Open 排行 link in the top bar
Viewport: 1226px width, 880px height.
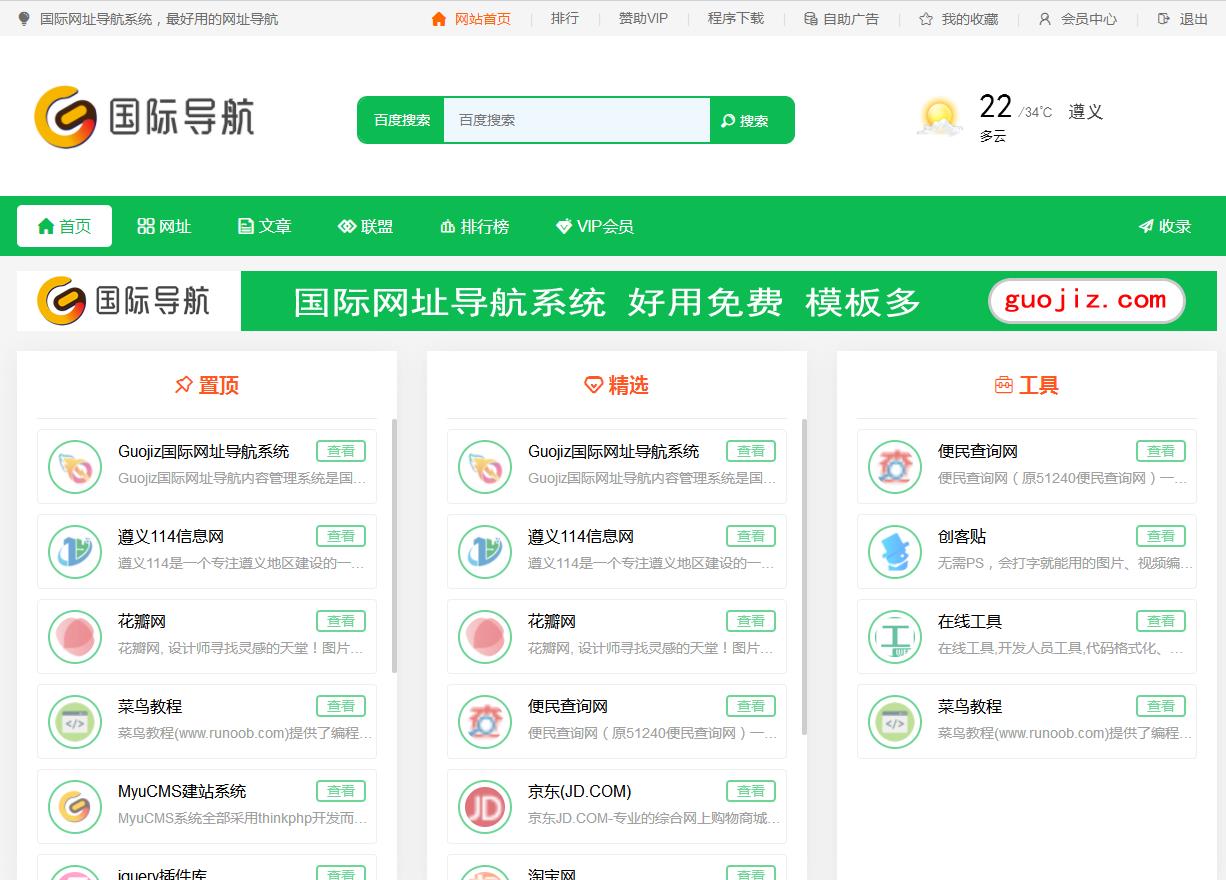565,19
